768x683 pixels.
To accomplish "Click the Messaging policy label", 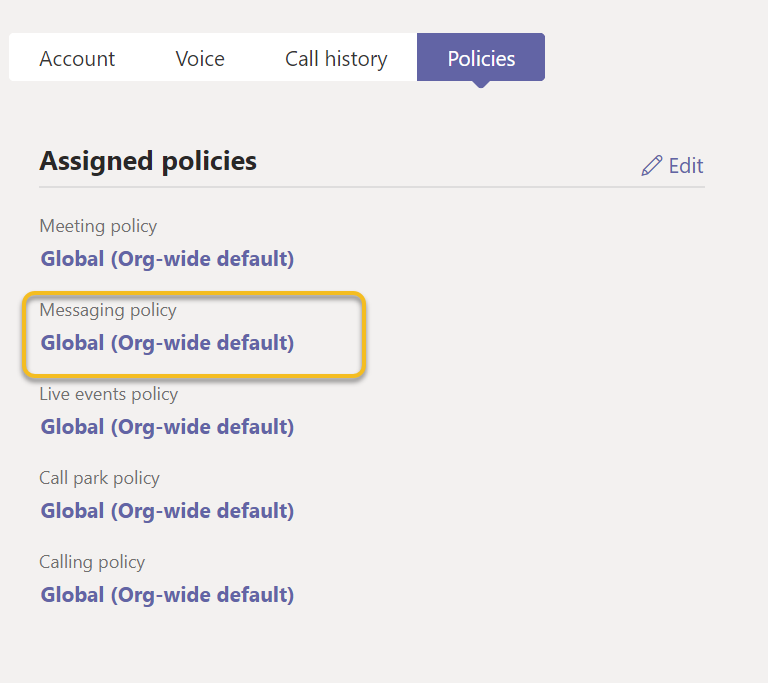I will click(x=108, y=310).
